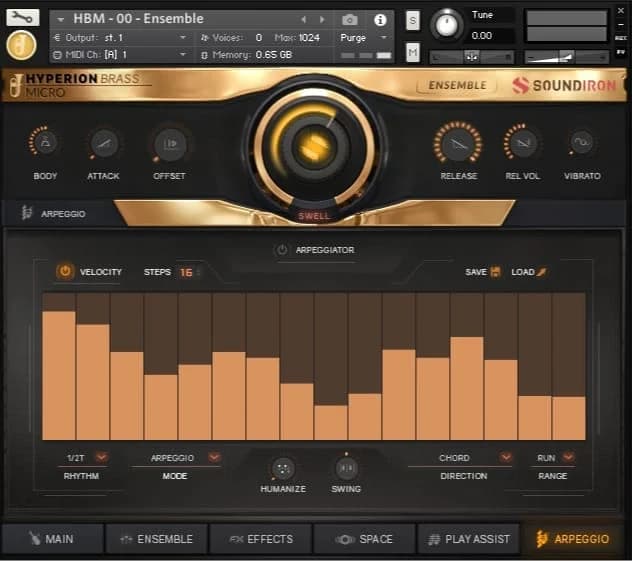Click the Swing knob icon

(x=346, y=468)
